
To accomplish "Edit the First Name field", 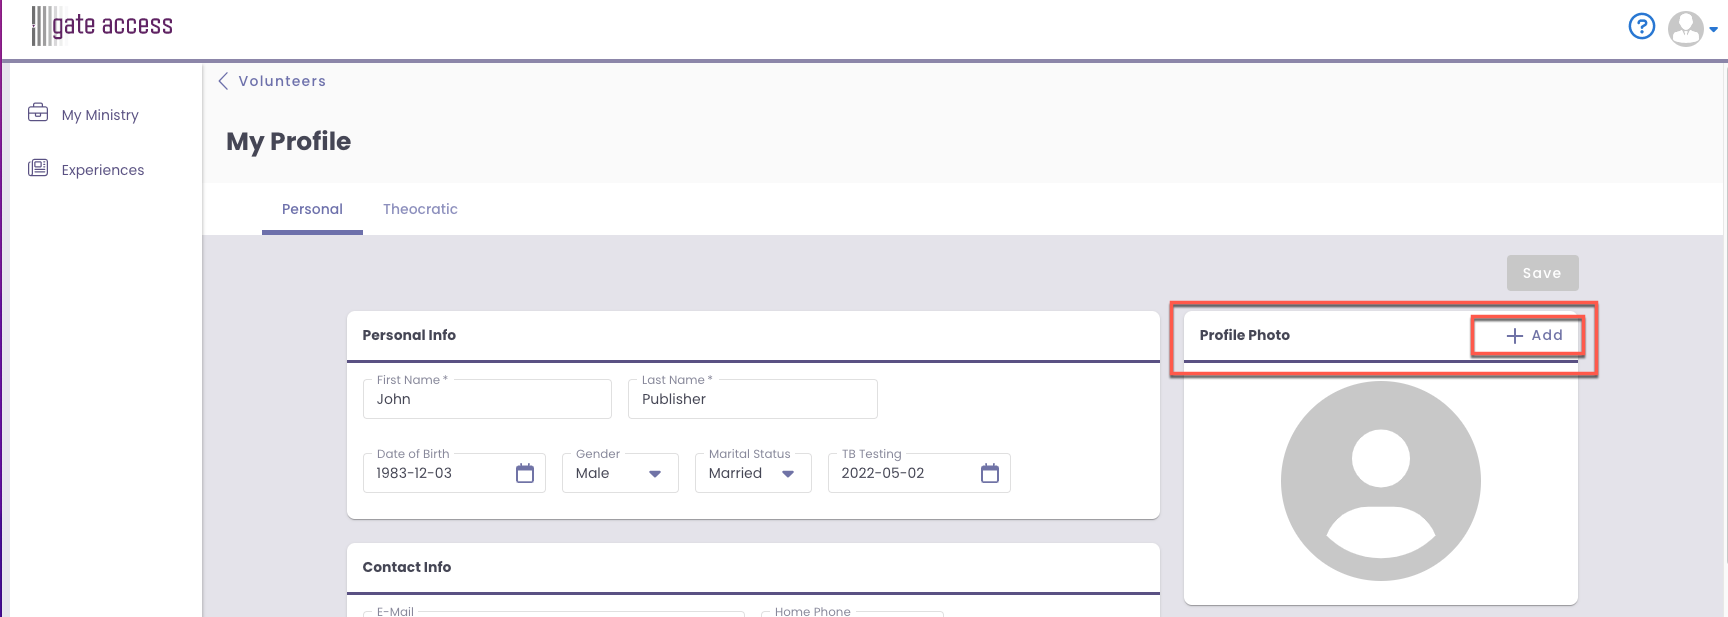I will point(487,399).
